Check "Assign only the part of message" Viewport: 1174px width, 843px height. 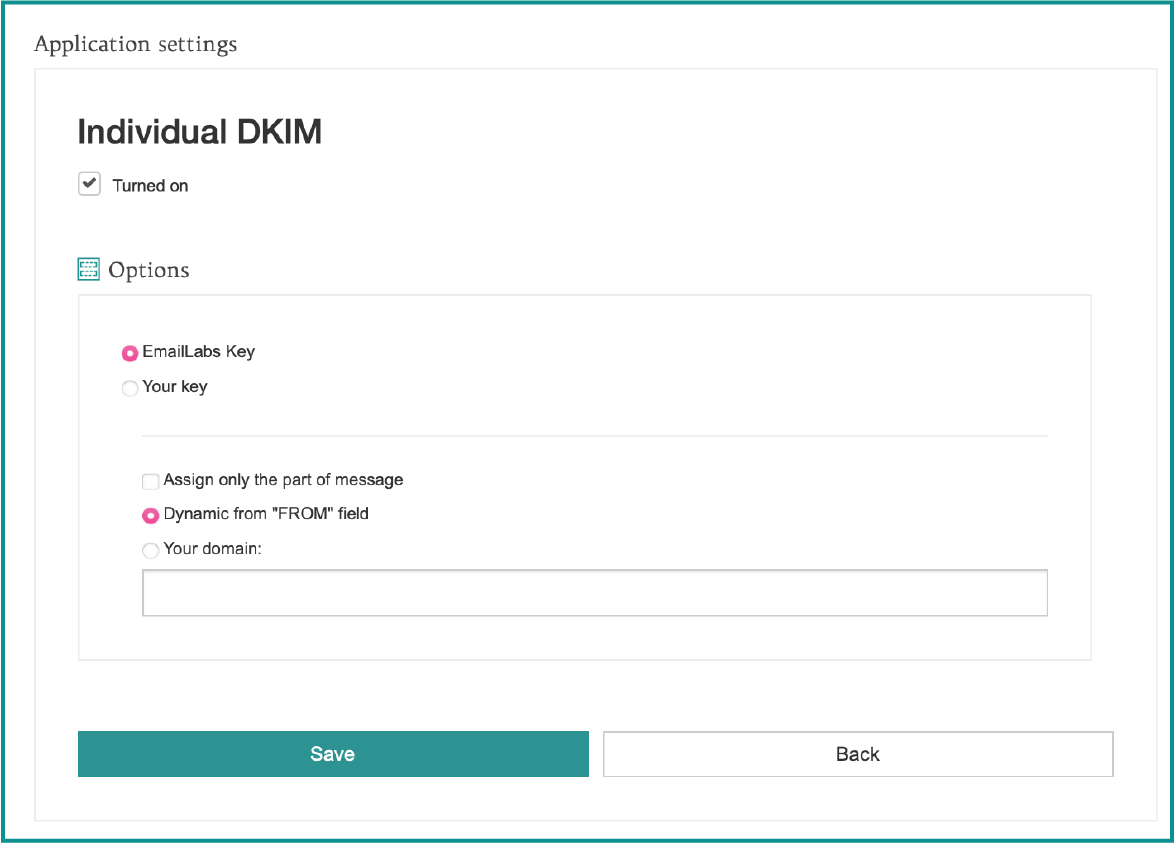(150, 481)
